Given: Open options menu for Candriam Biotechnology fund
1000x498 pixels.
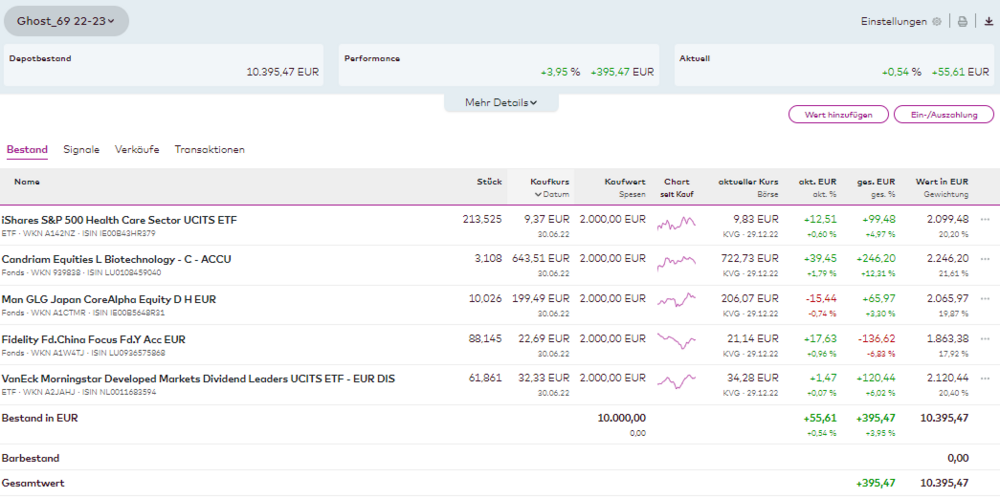Looking at the screenshot, I should pos(985,259).
